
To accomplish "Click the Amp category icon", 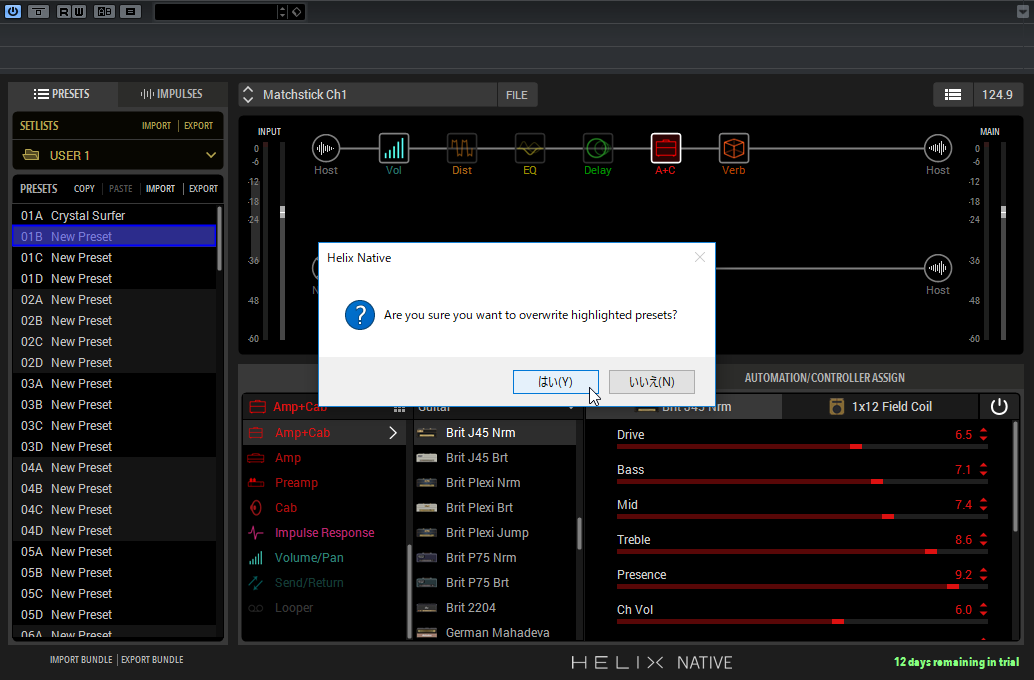I will pos(256,458).
